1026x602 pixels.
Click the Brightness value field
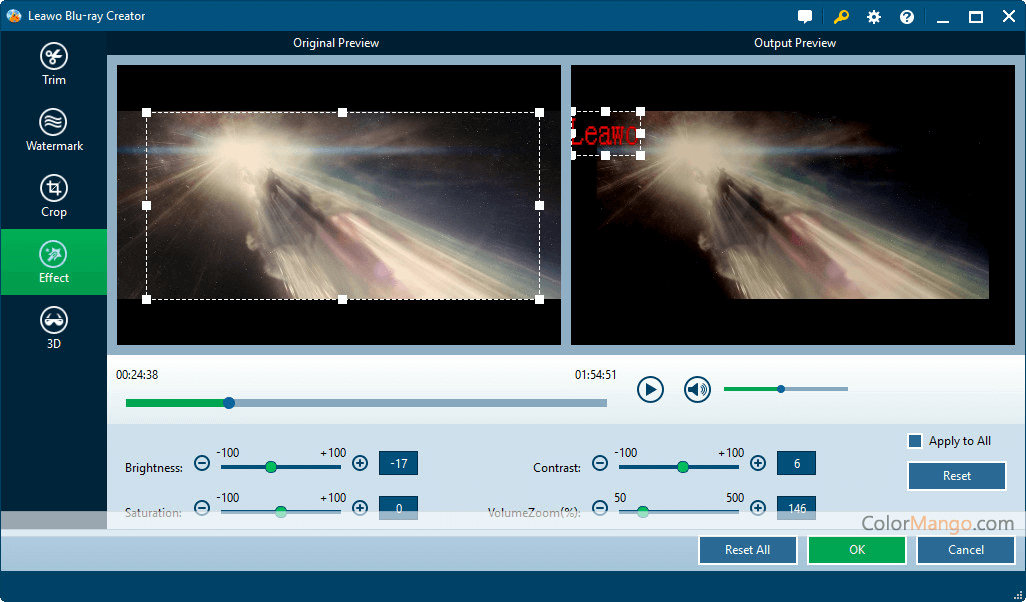(398, 463)
